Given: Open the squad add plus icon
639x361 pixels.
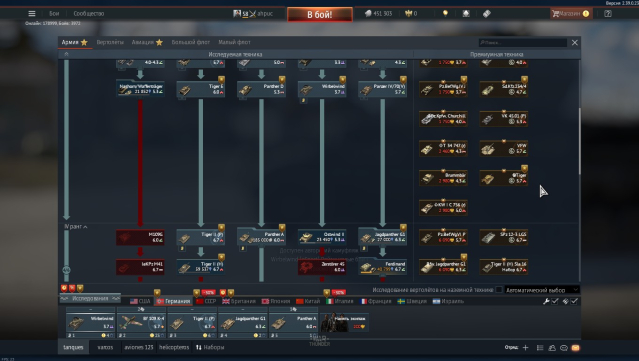Looking at the screenshot, I should click(525, 348).
